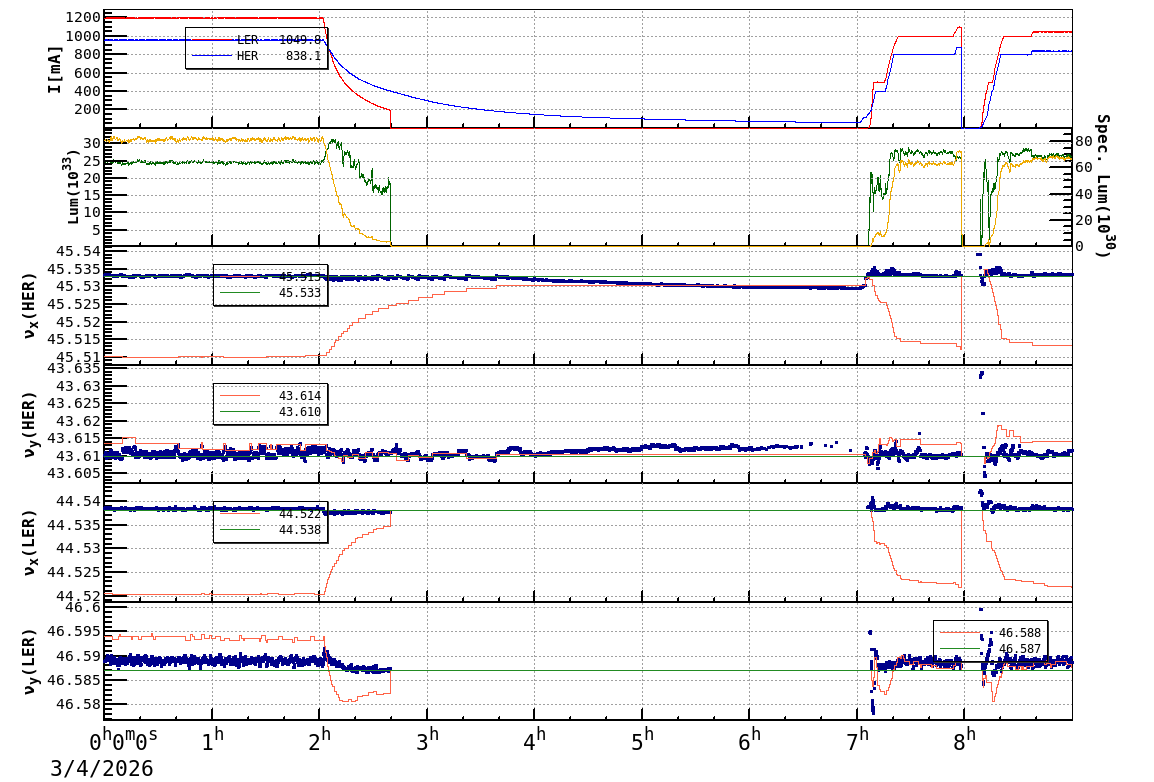Click the 1h time axis label
This screenshot has height=782, width=1154.
point(213,740)
